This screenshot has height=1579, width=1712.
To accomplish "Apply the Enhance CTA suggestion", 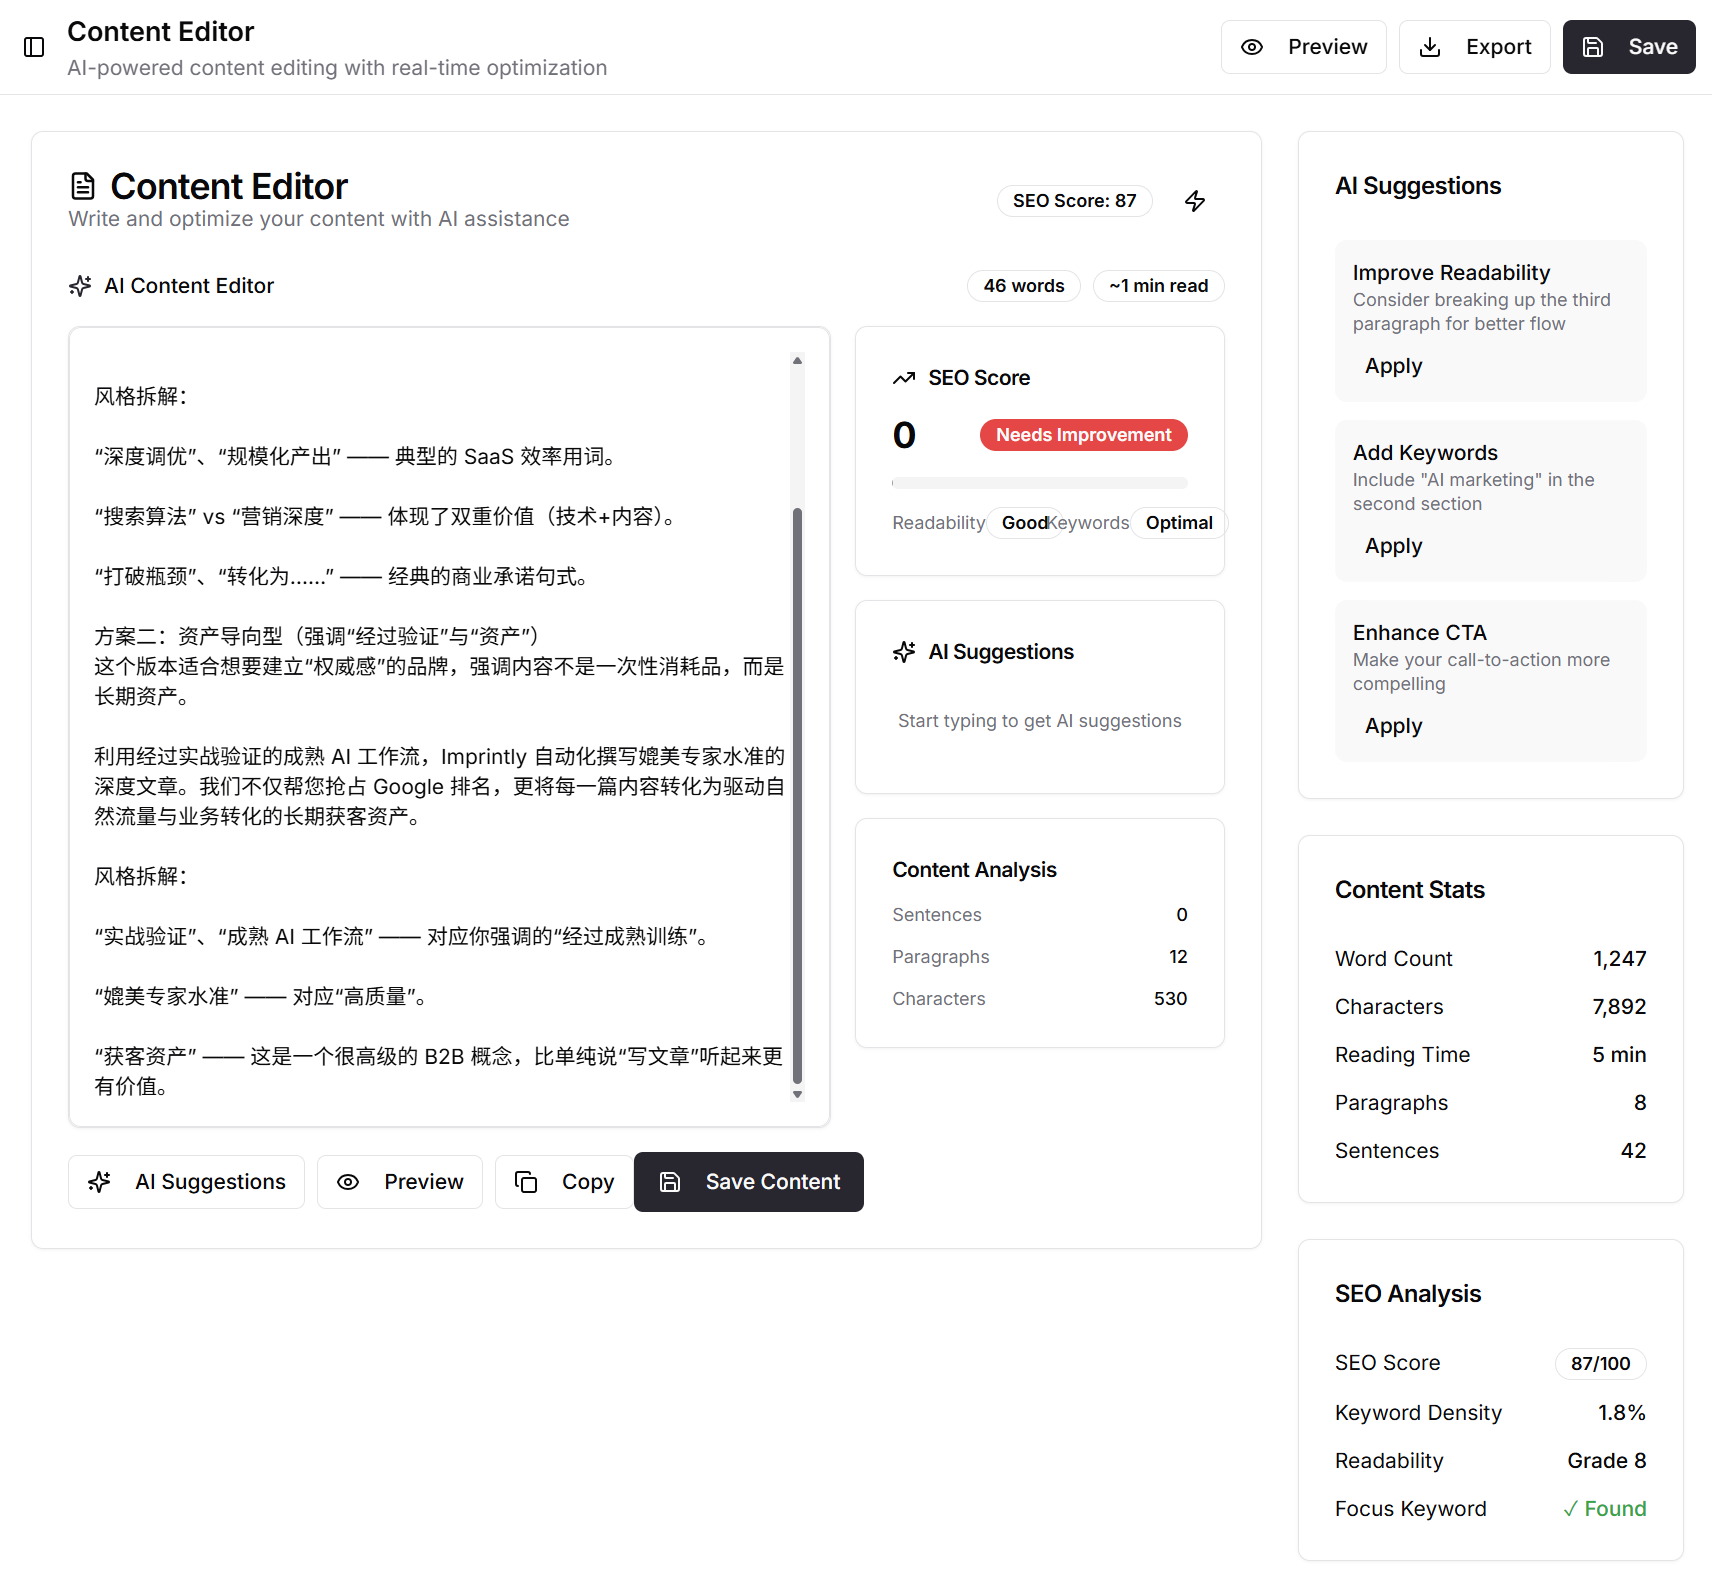I will point(1393,726).
